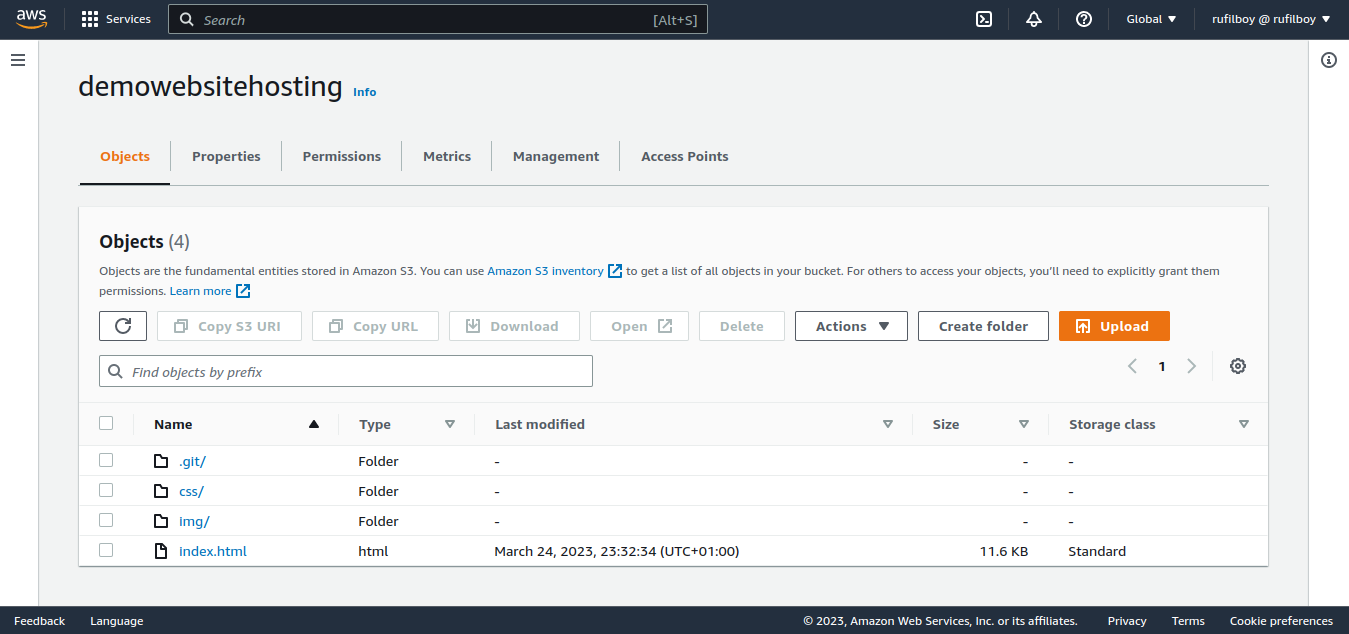1349x634 pixels.
Task: Open the AWS home logo
Action: pyautogui.click(x=31, y=19)
